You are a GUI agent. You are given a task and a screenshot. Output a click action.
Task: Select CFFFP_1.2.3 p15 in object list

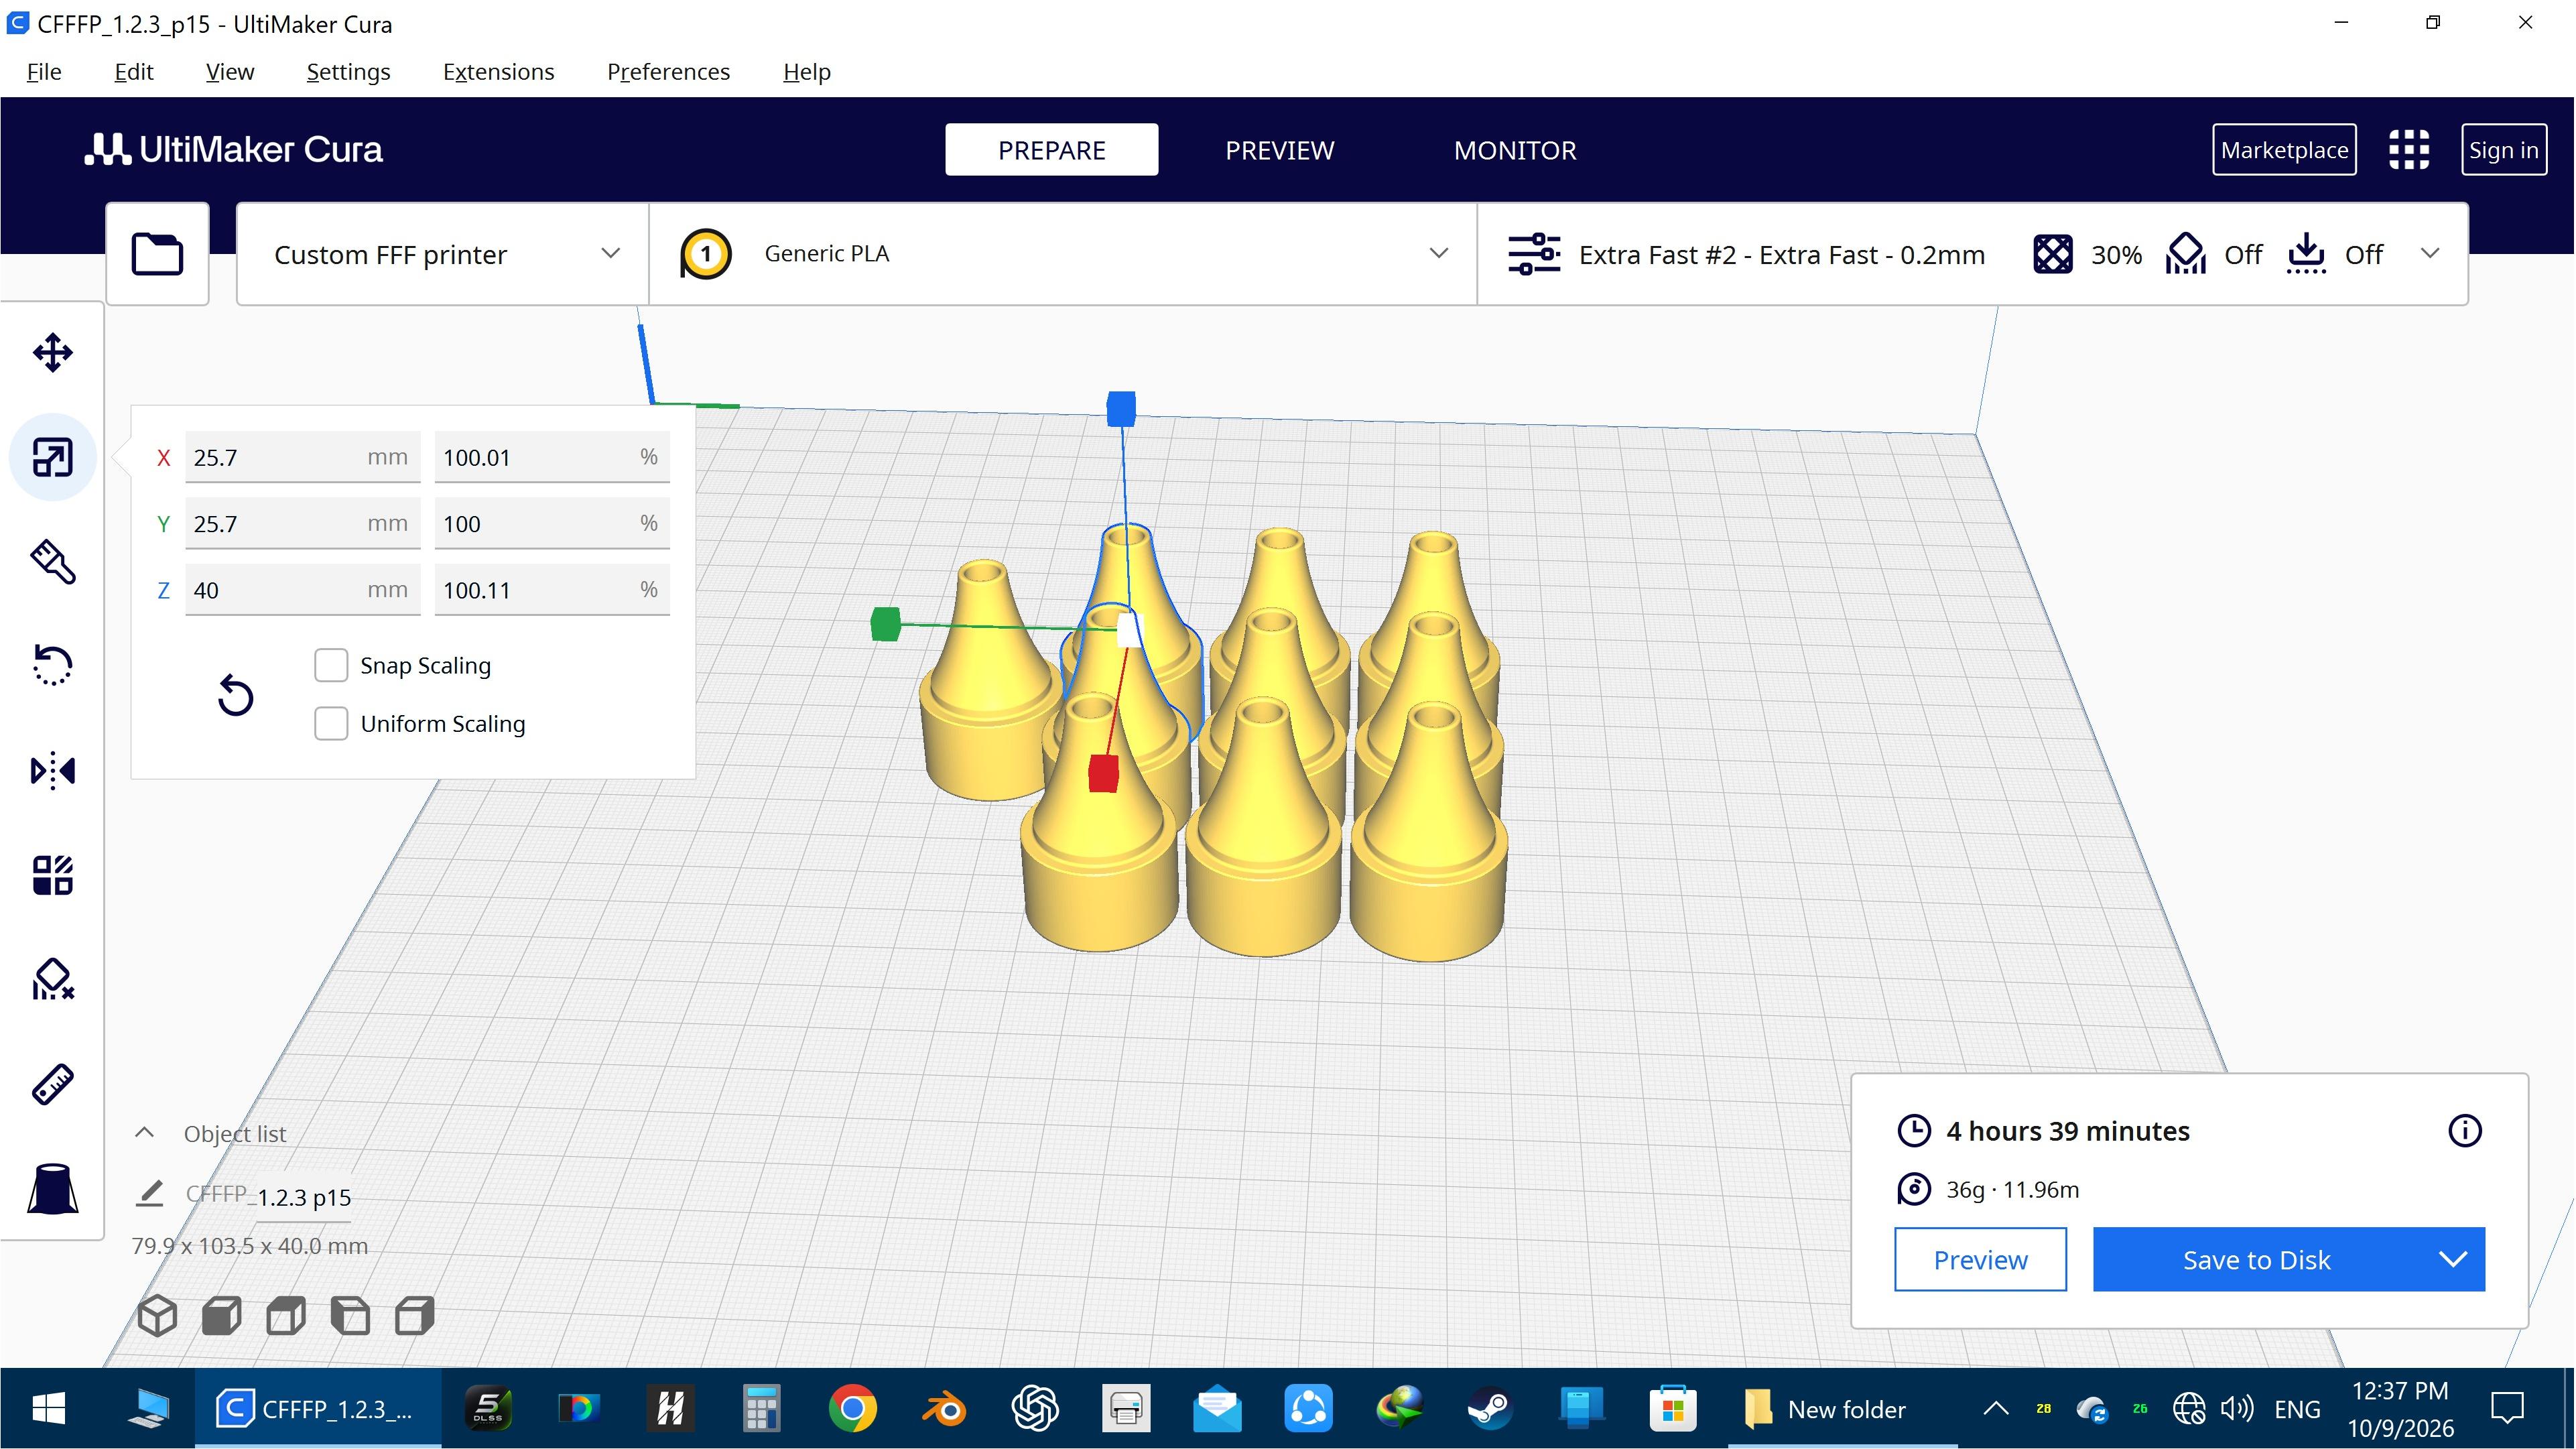point(269,1196)
